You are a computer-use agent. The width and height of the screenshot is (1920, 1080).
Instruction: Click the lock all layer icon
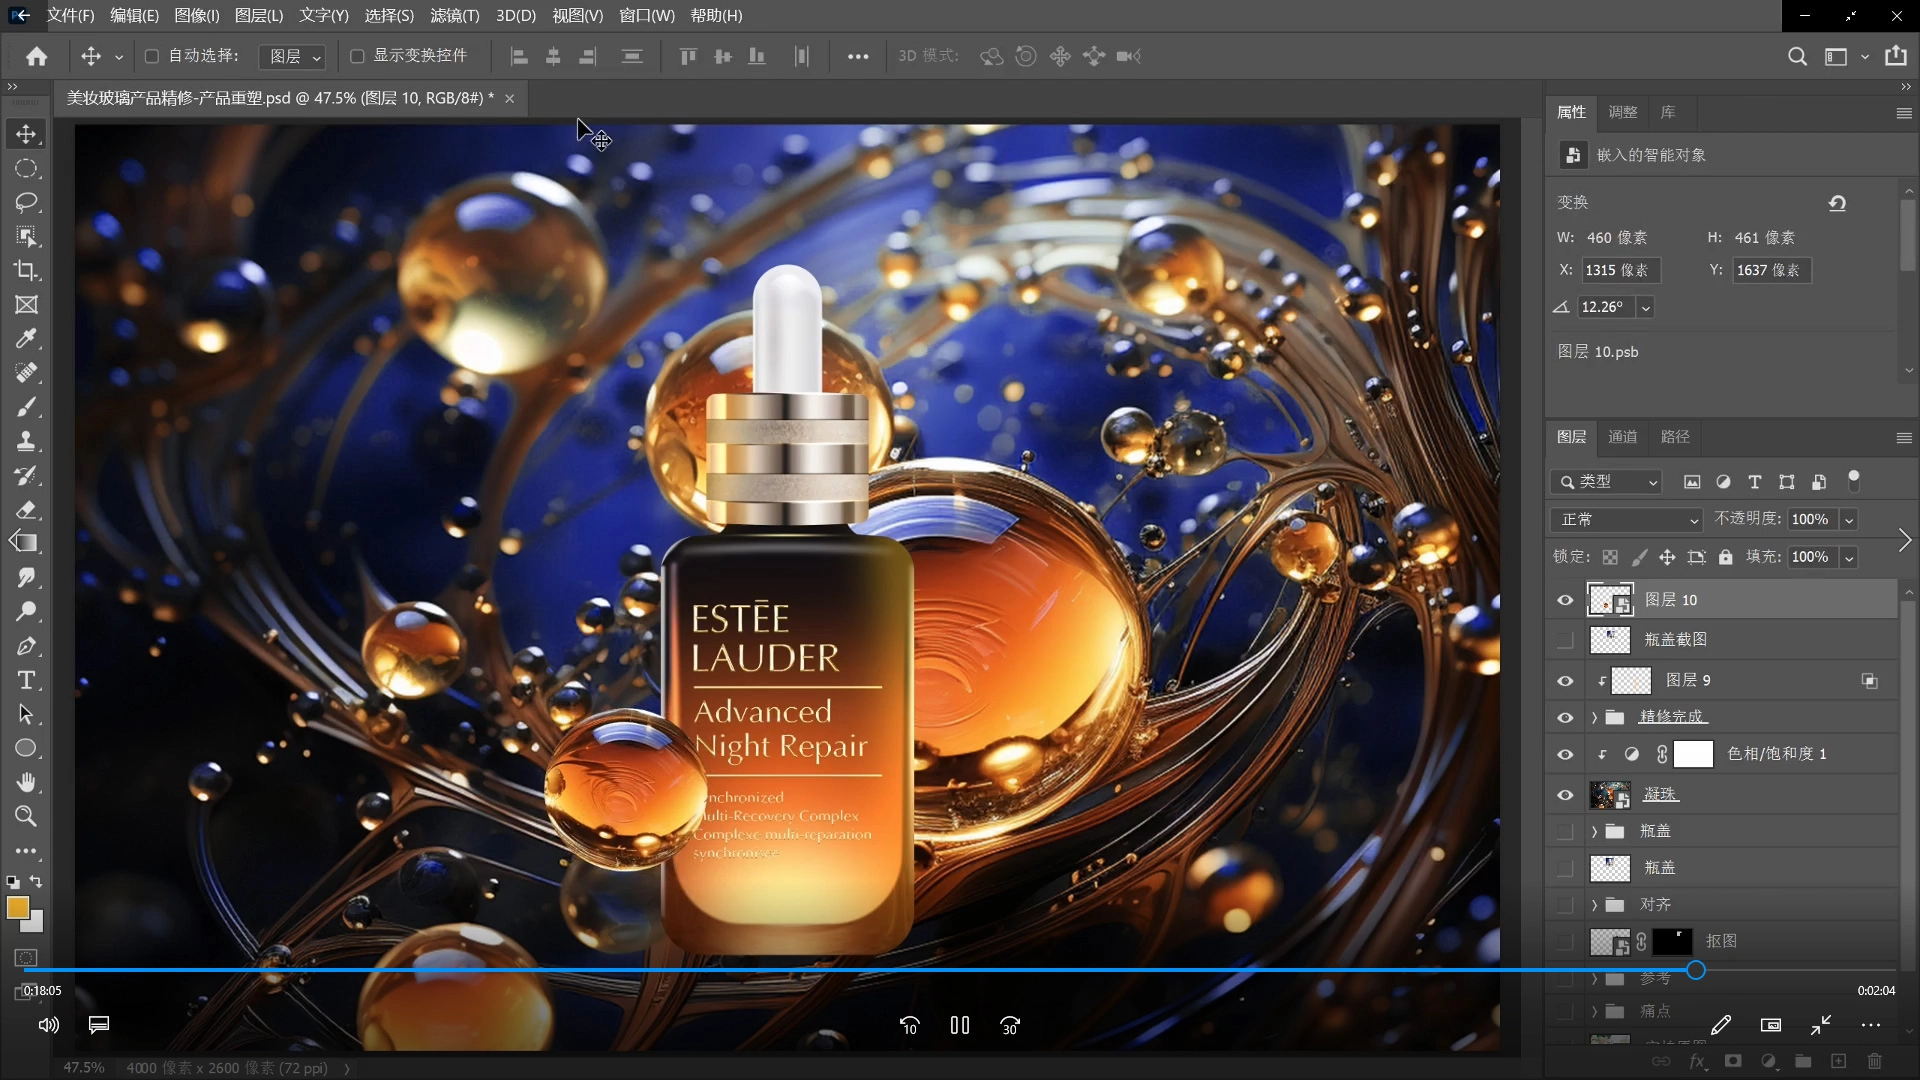[1725, 557]
